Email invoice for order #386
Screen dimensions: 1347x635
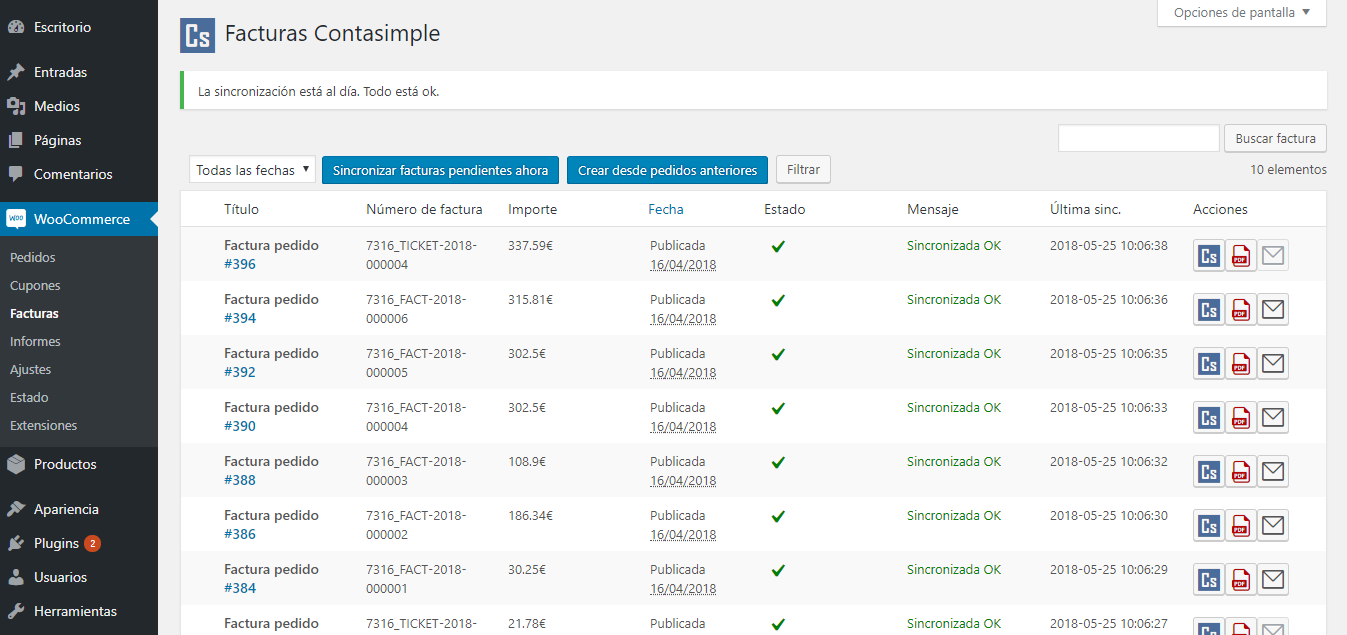click(1273, 526)
